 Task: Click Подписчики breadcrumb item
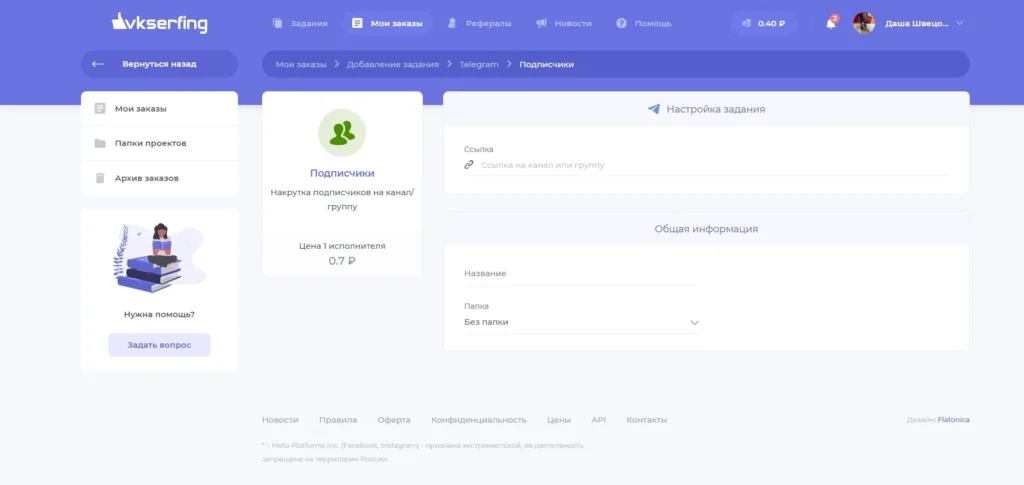547,65
